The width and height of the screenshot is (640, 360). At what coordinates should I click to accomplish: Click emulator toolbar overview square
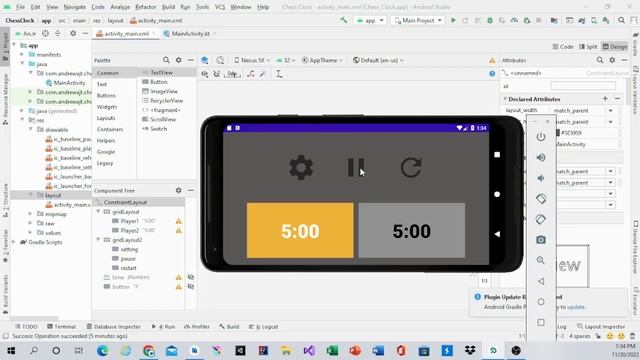point(541,322)
